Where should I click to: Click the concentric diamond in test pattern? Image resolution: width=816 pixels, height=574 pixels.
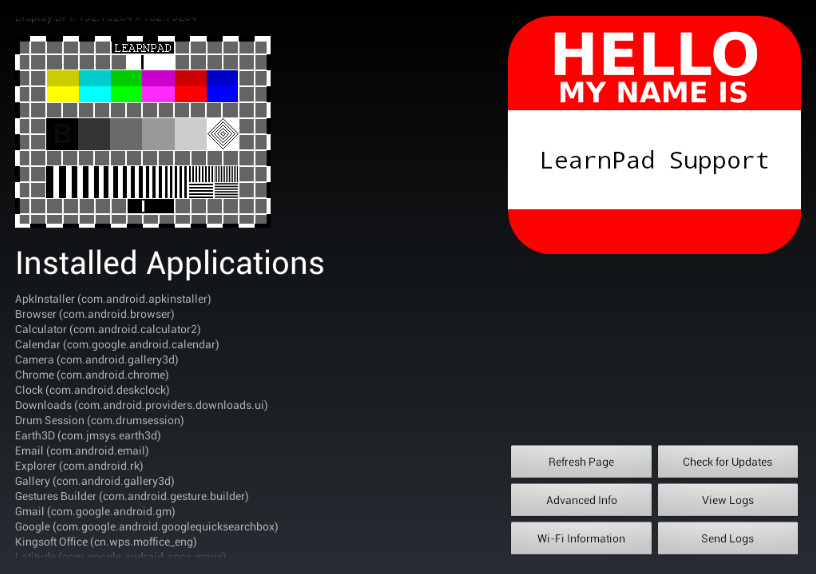pyautogui.click(x=223, y=134)
